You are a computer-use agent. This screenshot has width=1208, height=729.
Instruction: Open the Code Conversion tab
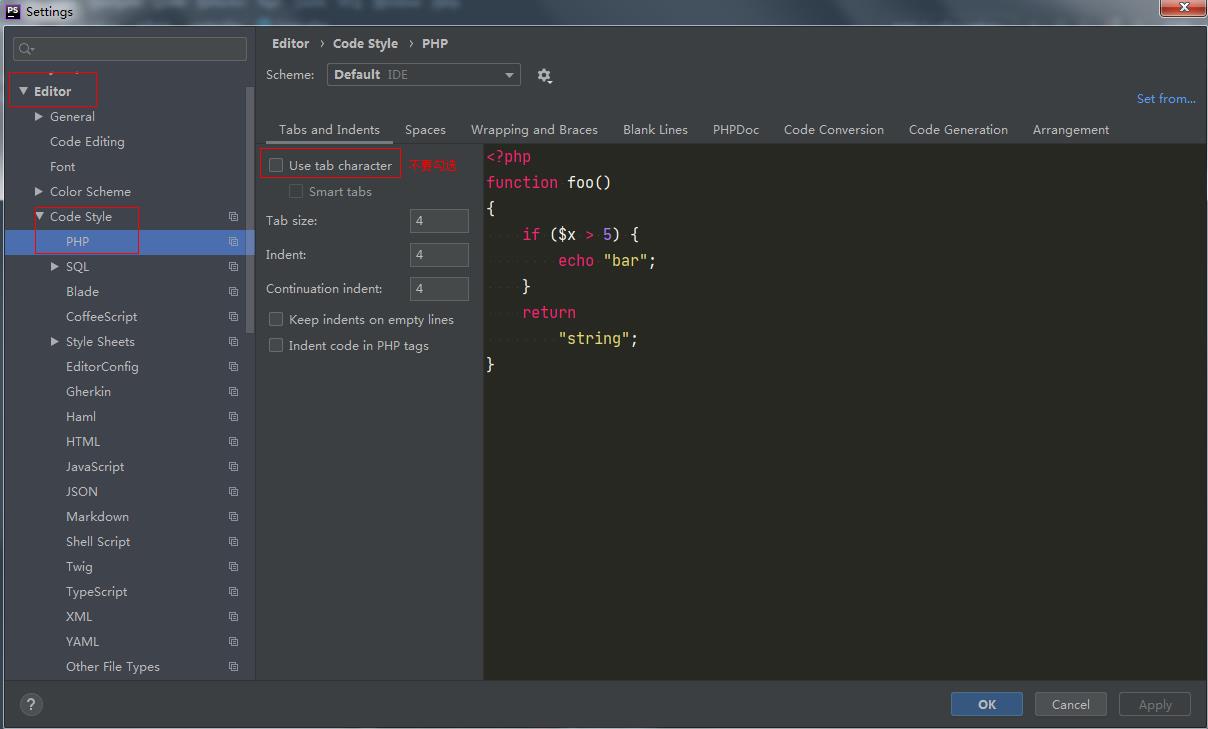click(x=834, y=130)
